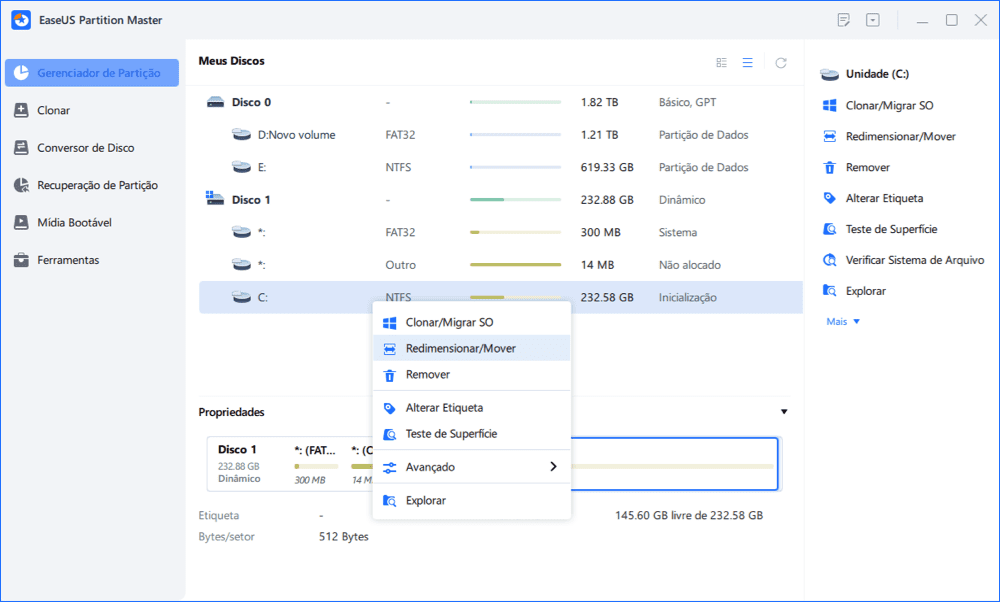Viewport: 1000px width, 602px height.
Task: Click the 1.21 TB size value
Action: 599,135
